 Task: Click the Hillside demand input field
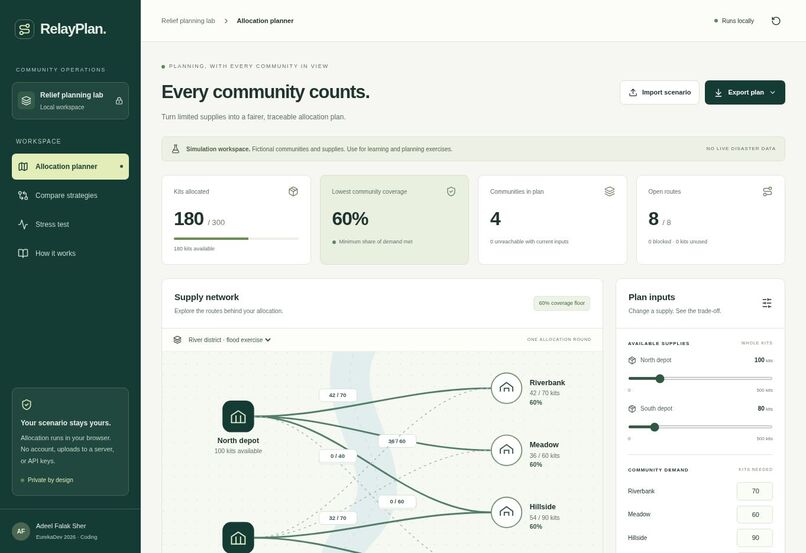pos(755,538)
